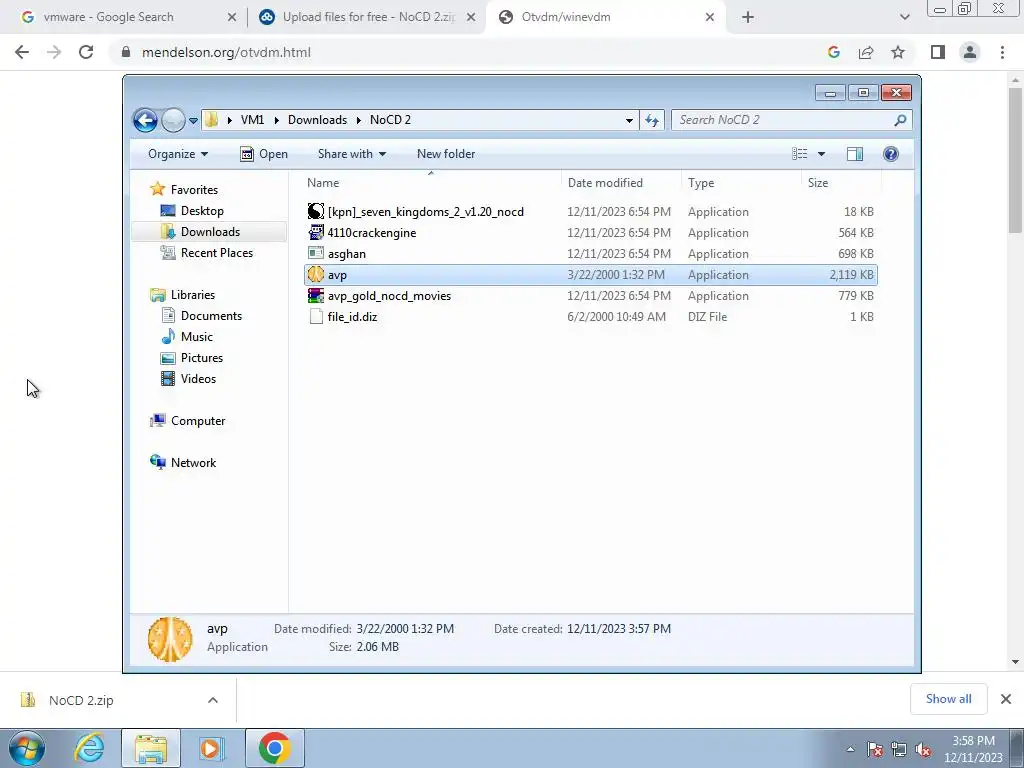Sort by Date modified column header
The image size is (1024, 768).
tap(620, 183)
